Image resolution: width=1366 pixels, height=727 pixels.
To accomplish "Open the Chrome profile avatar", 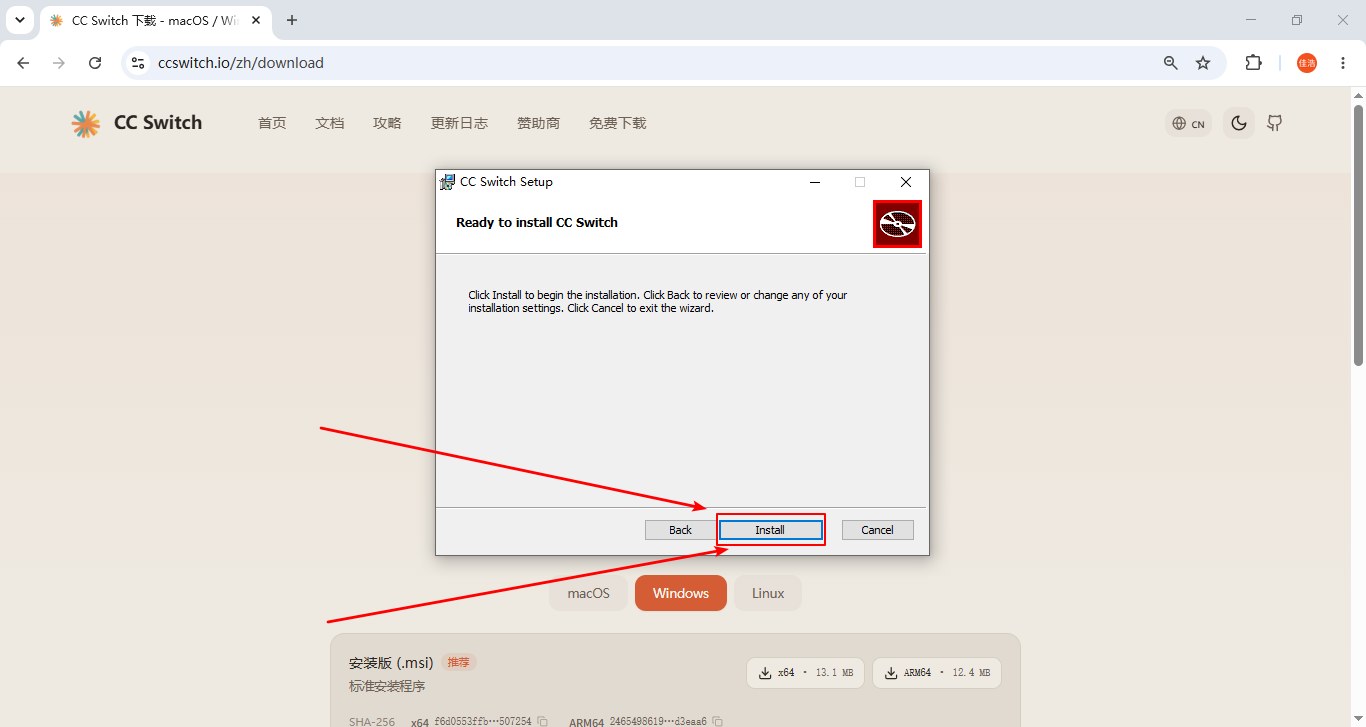I will pos(1307,63).
